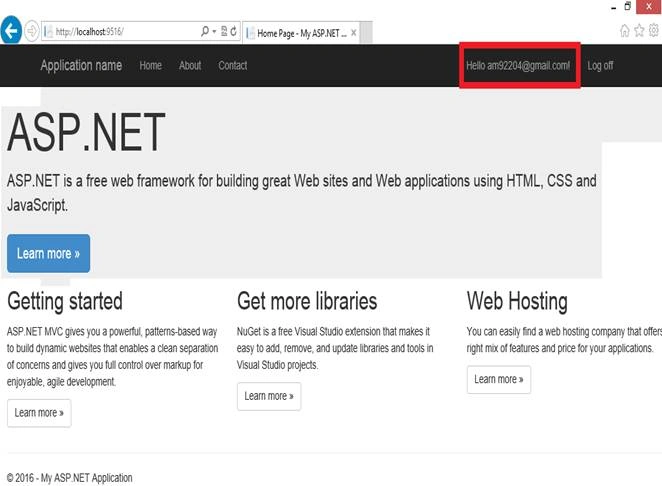The image size is (662, 486).
Task: Click the page icon in the address bar
Action: pyautogui.click(x=49, y=31)
